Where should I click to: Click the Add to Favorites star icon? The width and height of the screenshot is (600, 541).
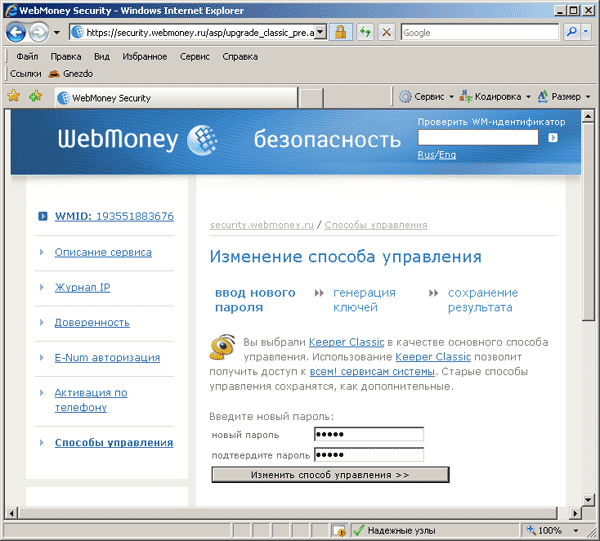tap(36, 96)
